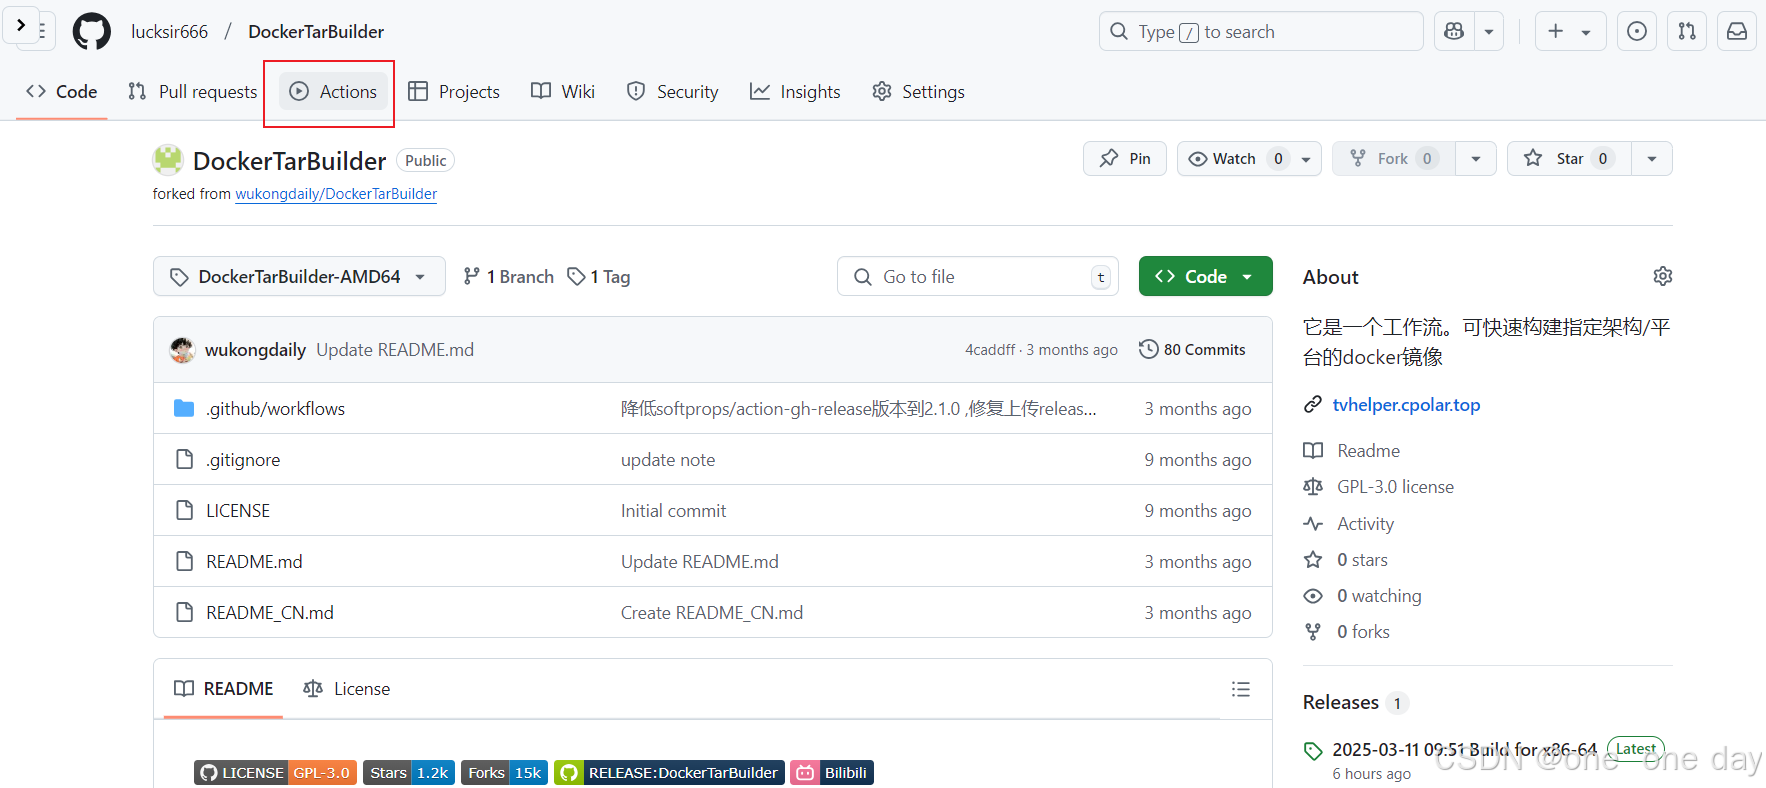1766x788 pixels.
Task: Open the Copilot chat icon
Action: pyautogui.click(x=1455, y=32)
